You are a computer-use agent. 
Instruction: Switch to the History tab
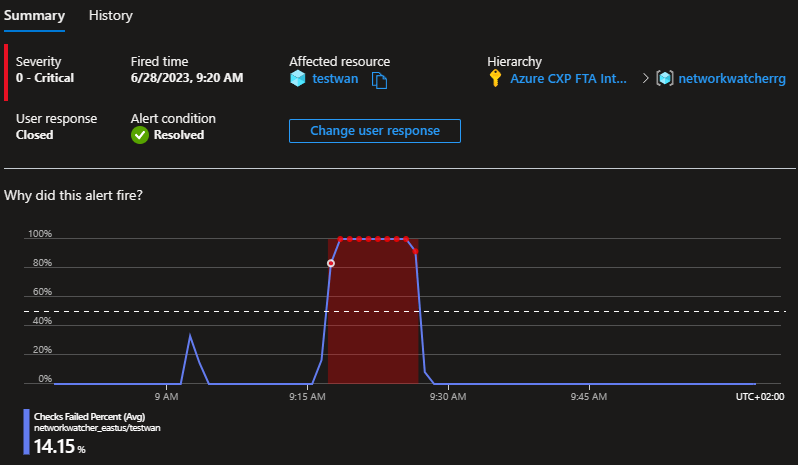pos(110,16)
